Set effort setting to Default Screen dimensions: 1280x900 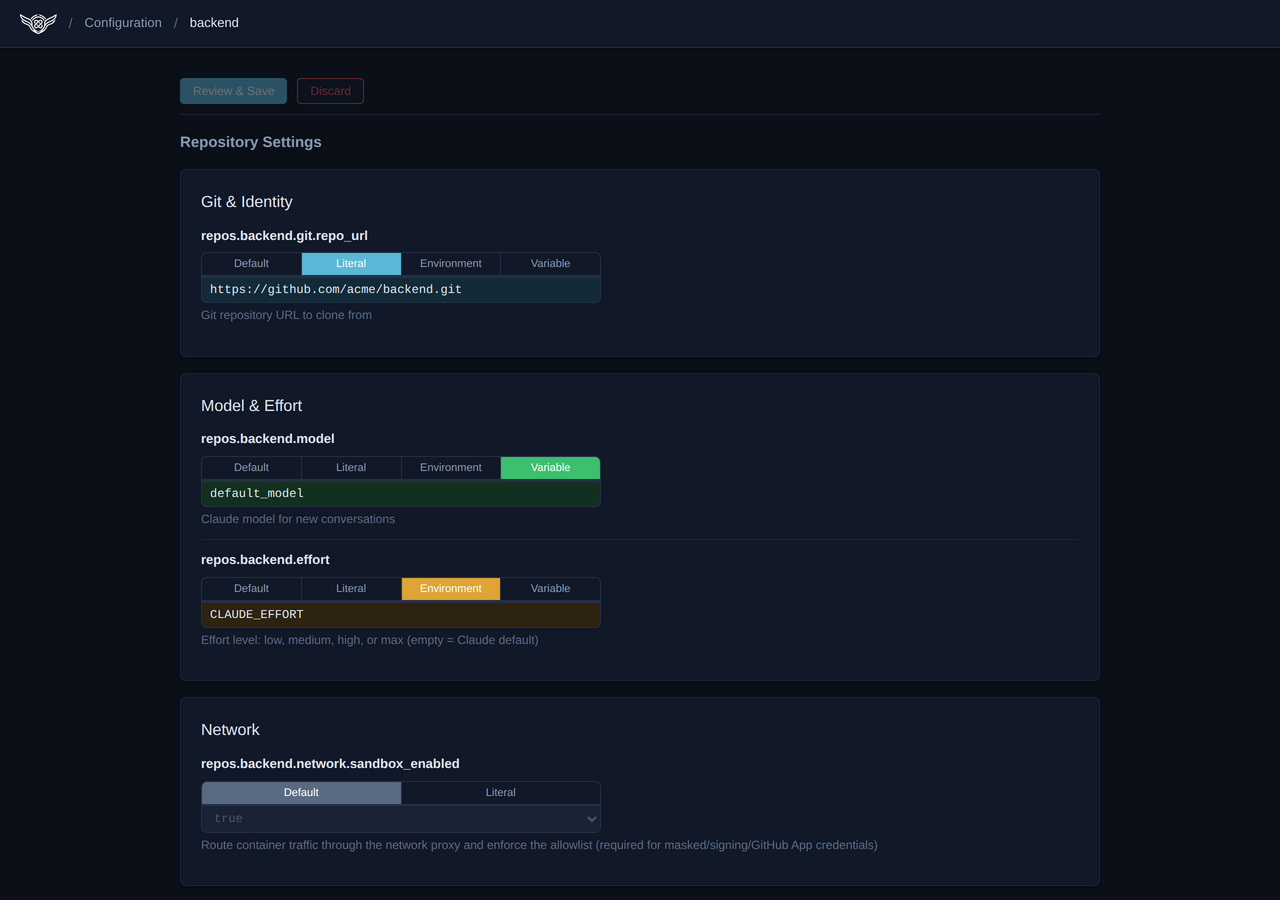(251, 589)
